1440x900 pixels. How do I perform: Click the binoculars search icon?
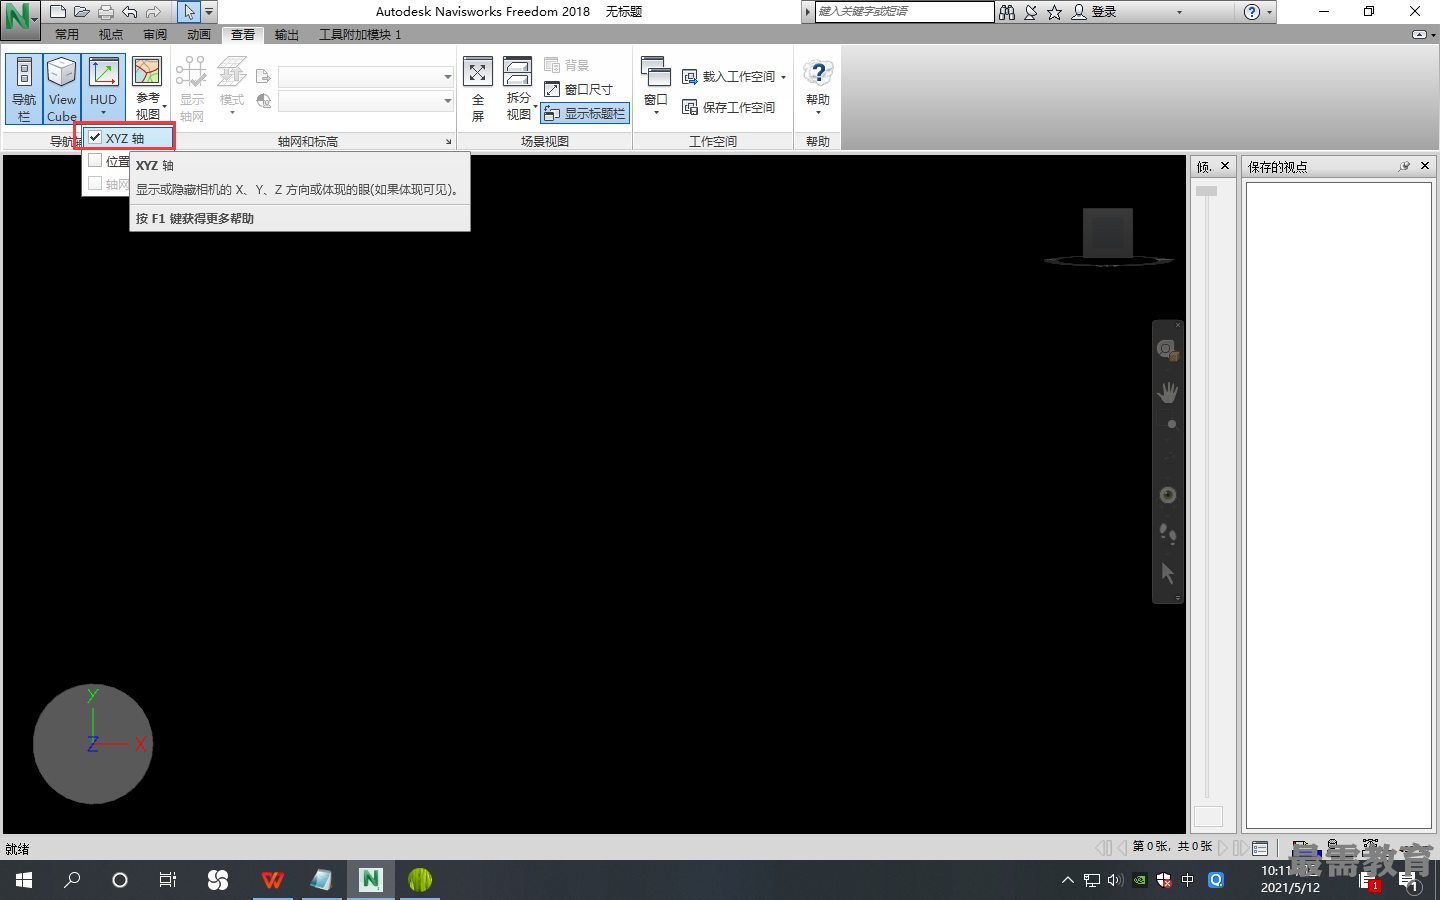click(x=1007, y=12)
